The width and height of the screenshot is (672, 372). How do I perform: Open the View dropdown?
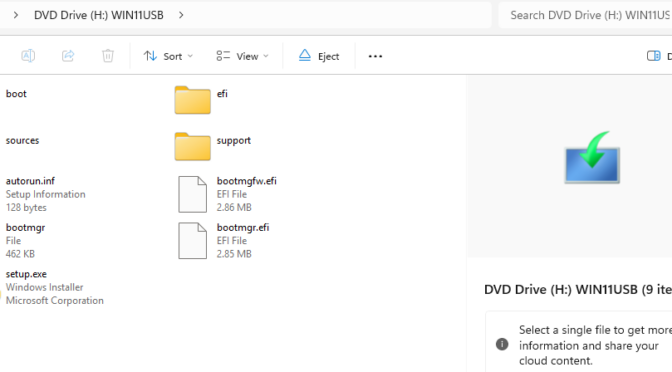point(243,56)
